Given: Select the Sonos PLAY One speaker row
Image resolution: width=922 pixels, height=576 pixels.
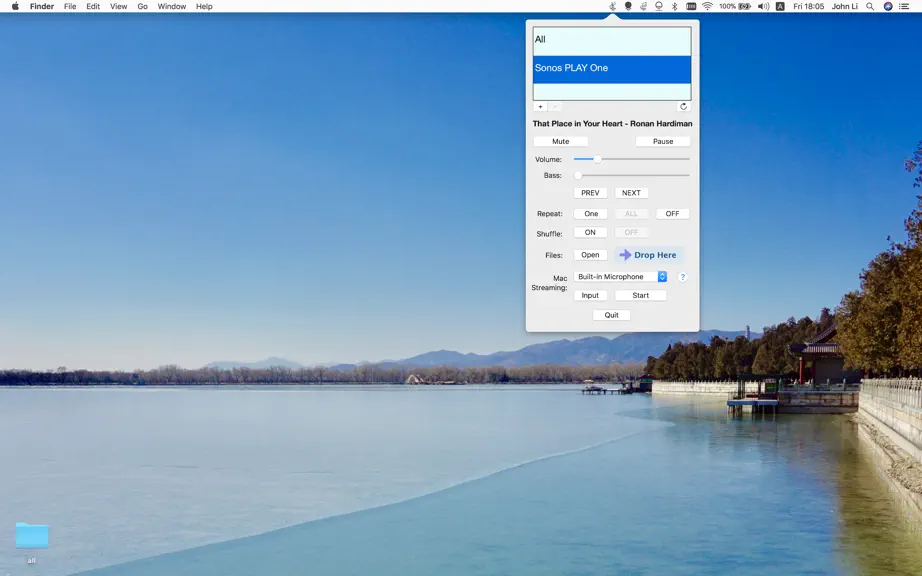Looking at the screenshot, I should point(612,69).
